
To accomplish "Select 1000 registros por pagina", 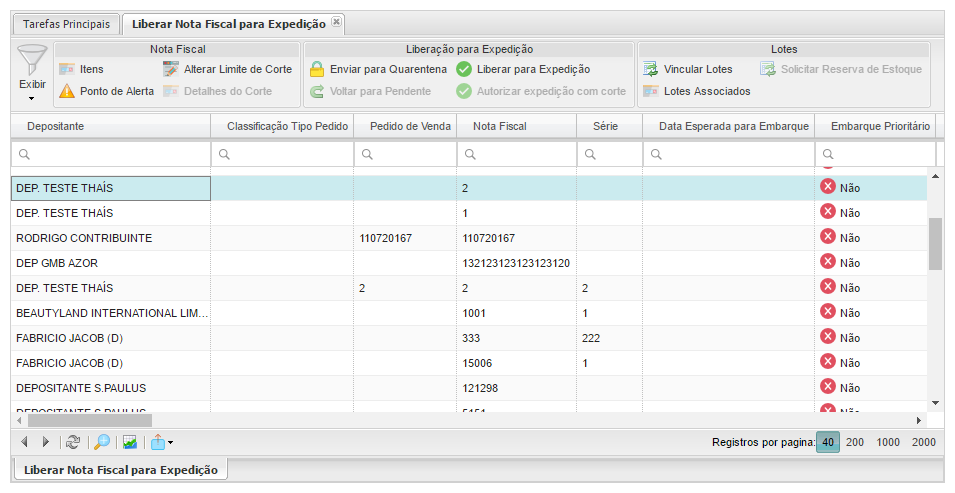I will click(888, 442).
